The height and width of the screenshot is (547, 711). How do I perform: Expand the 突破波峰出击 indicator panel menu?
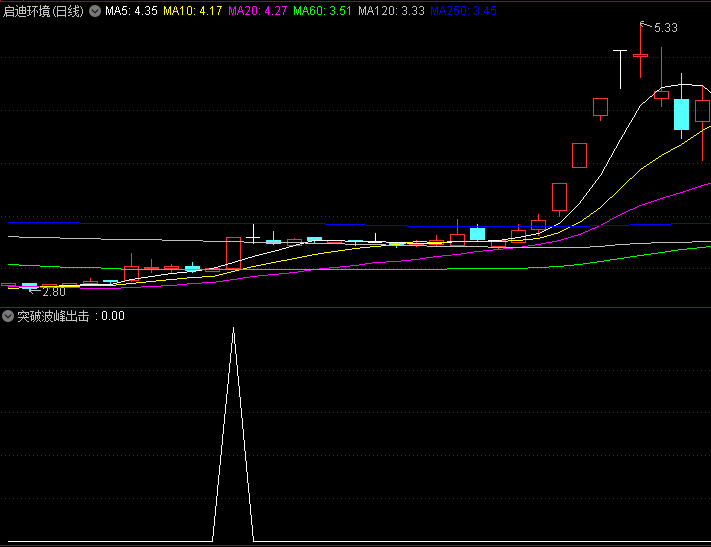(8, 316)
